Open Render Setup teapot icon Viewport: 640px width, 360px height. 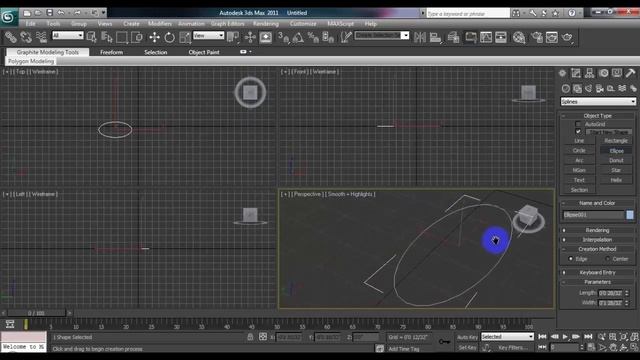(537, 38)
